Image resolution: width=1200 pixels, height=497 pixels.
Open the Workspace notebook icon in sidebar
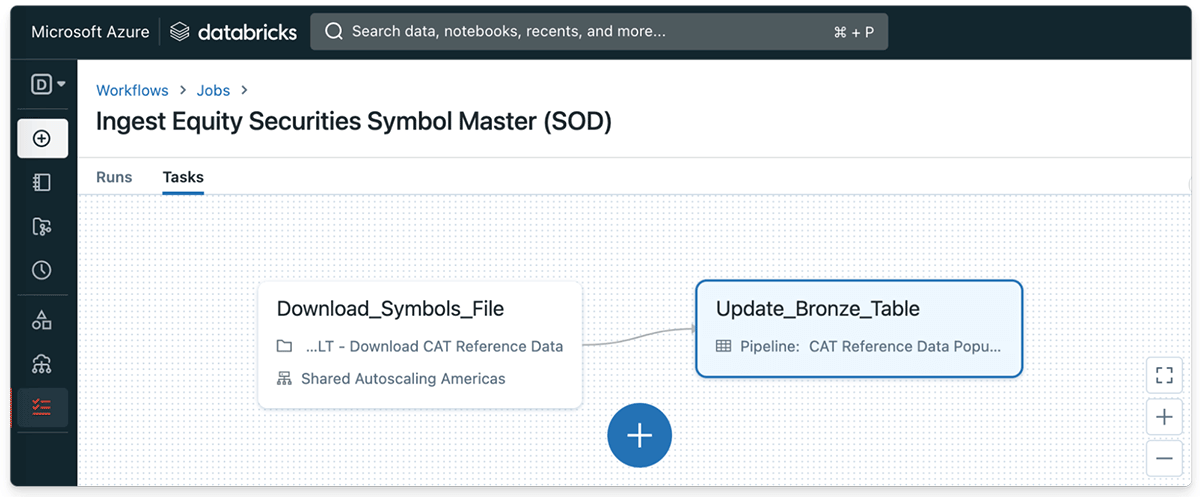point(42,182)
